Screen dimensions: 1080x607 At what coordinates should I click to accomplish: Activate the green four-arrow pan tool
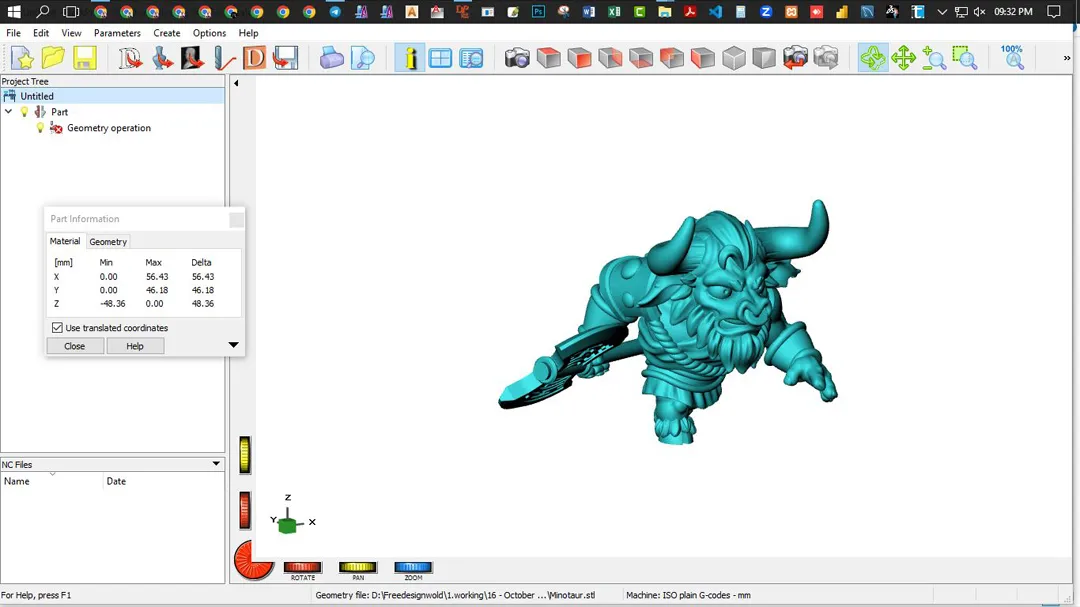click(x=903, y=59)
